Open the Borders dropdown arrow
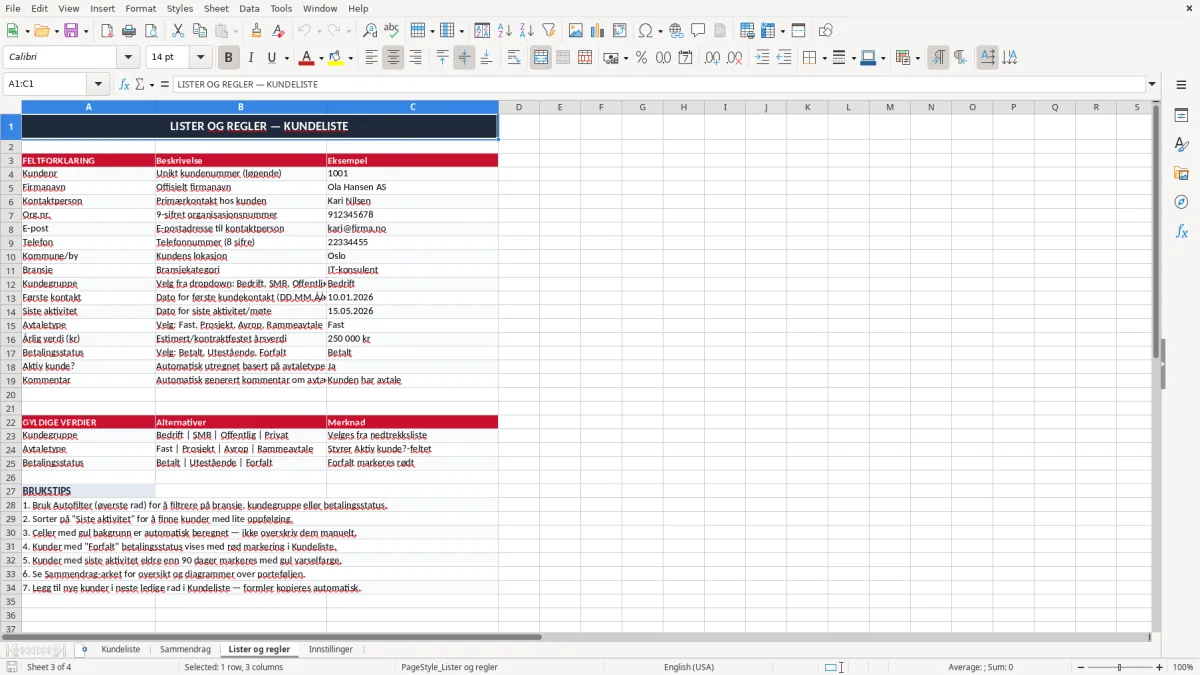Viewport: 1200px width, 675px height. (824, 58)
